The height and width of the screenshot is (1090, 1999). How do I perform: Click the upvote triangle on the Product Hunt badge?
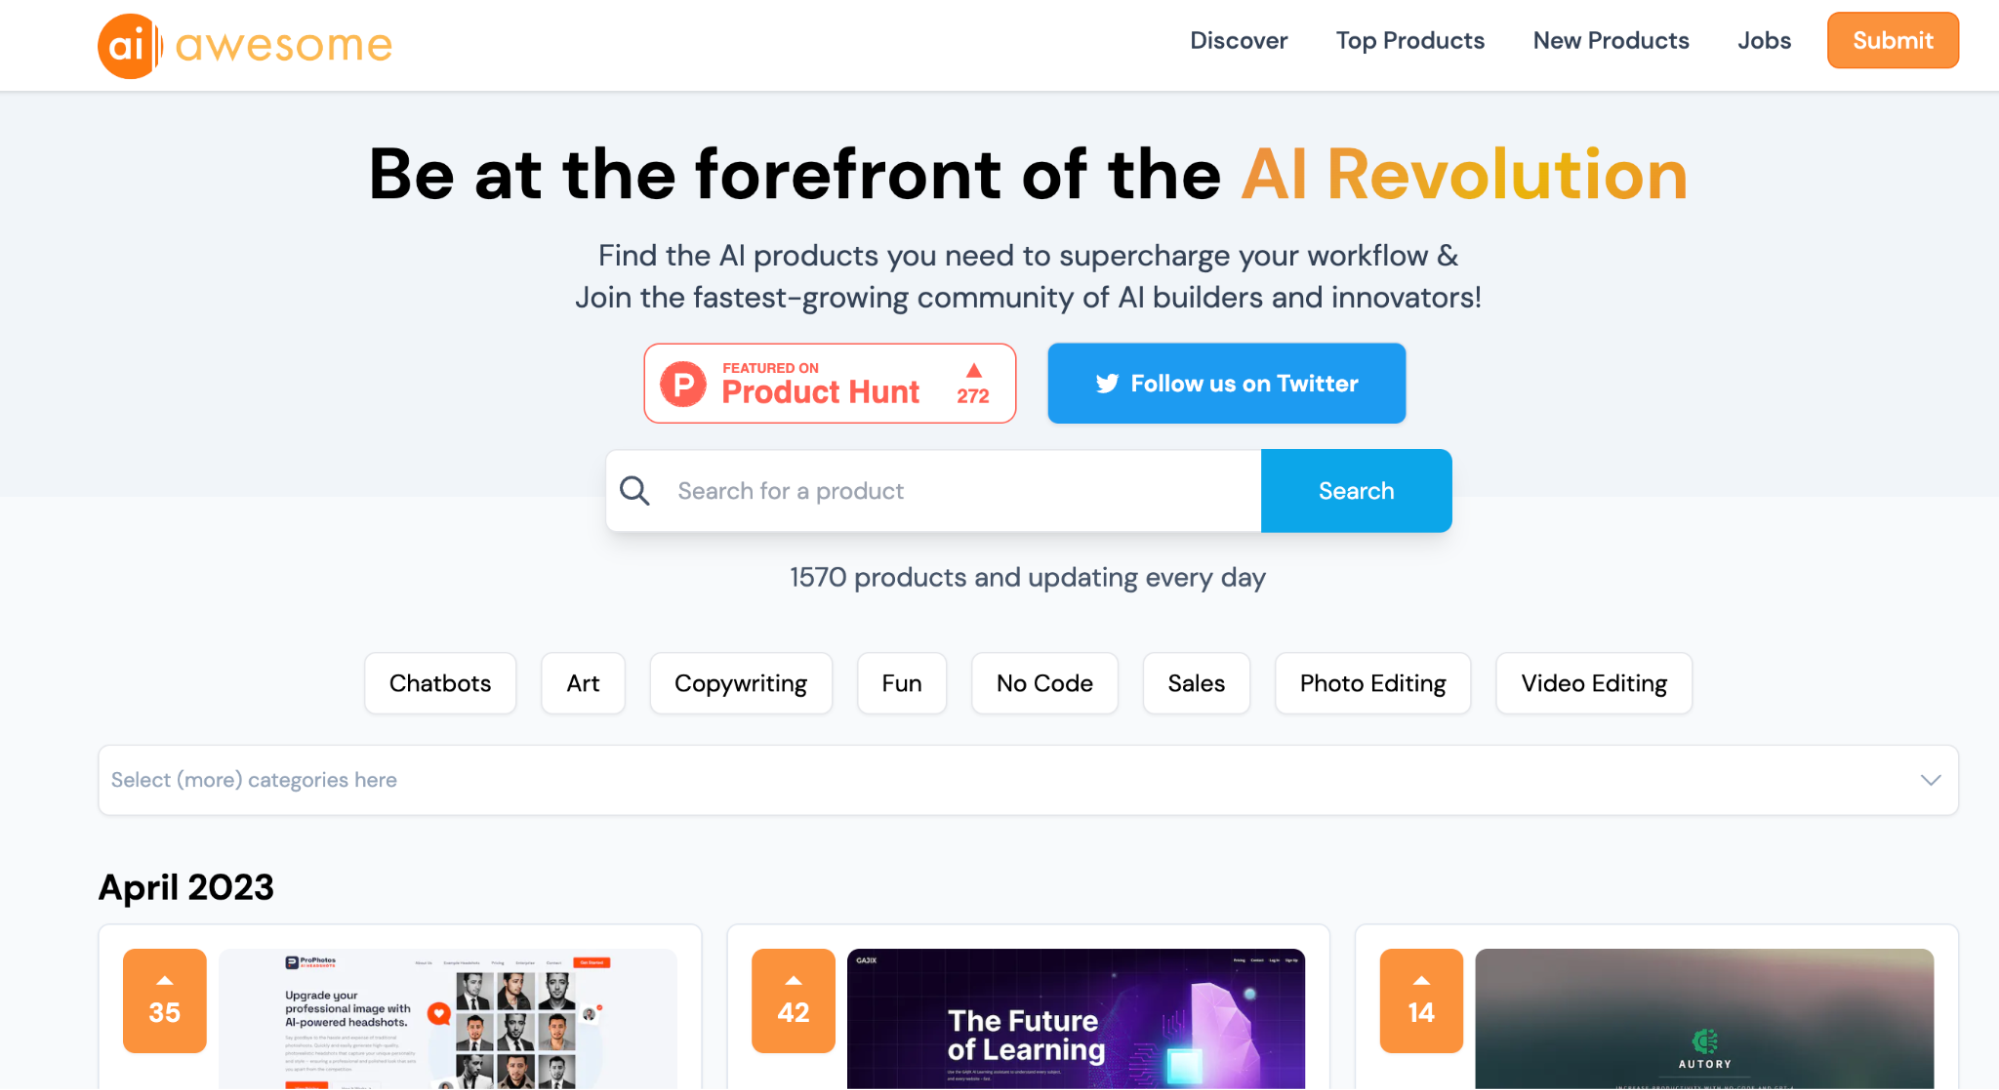(971, 370)
